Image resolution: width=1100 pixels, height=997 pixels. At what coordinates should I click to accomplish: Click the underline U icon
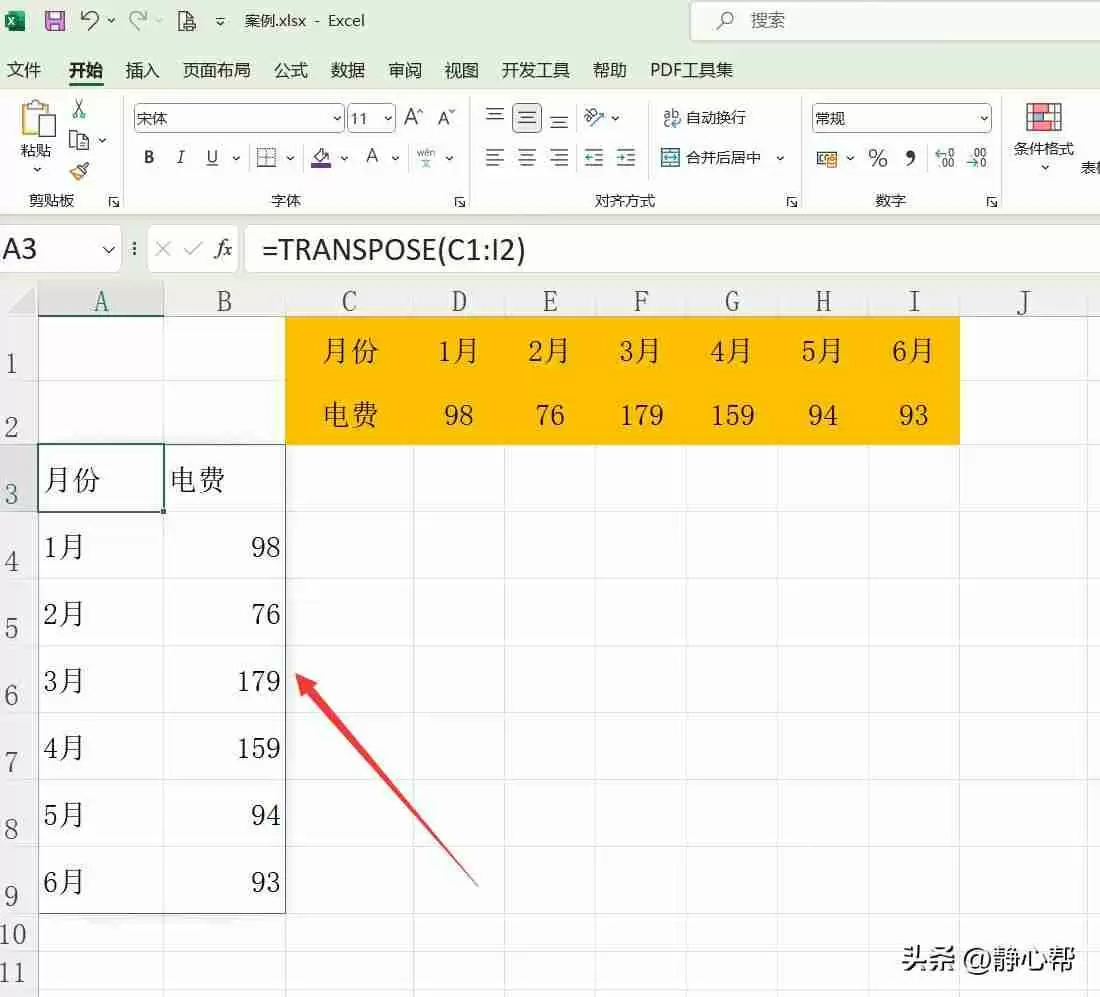[x=210, y=157]
